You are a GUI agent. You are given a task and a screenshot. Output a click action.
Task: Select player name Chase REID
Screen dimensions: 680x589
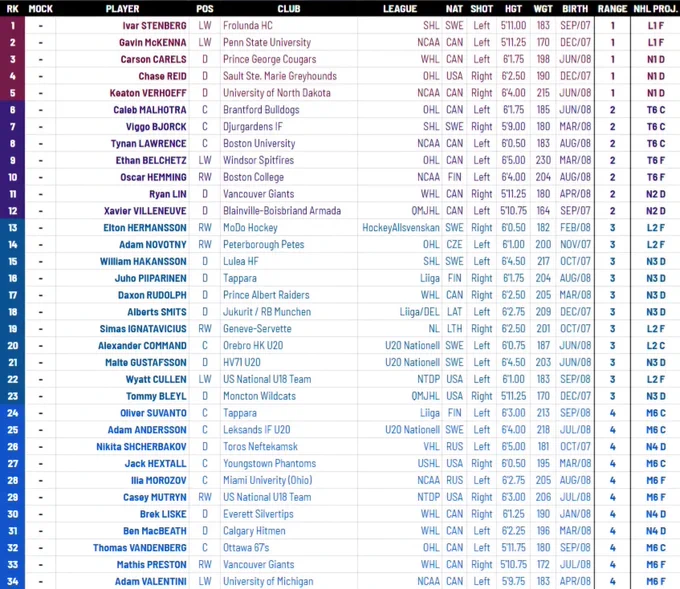click(163, 76)
